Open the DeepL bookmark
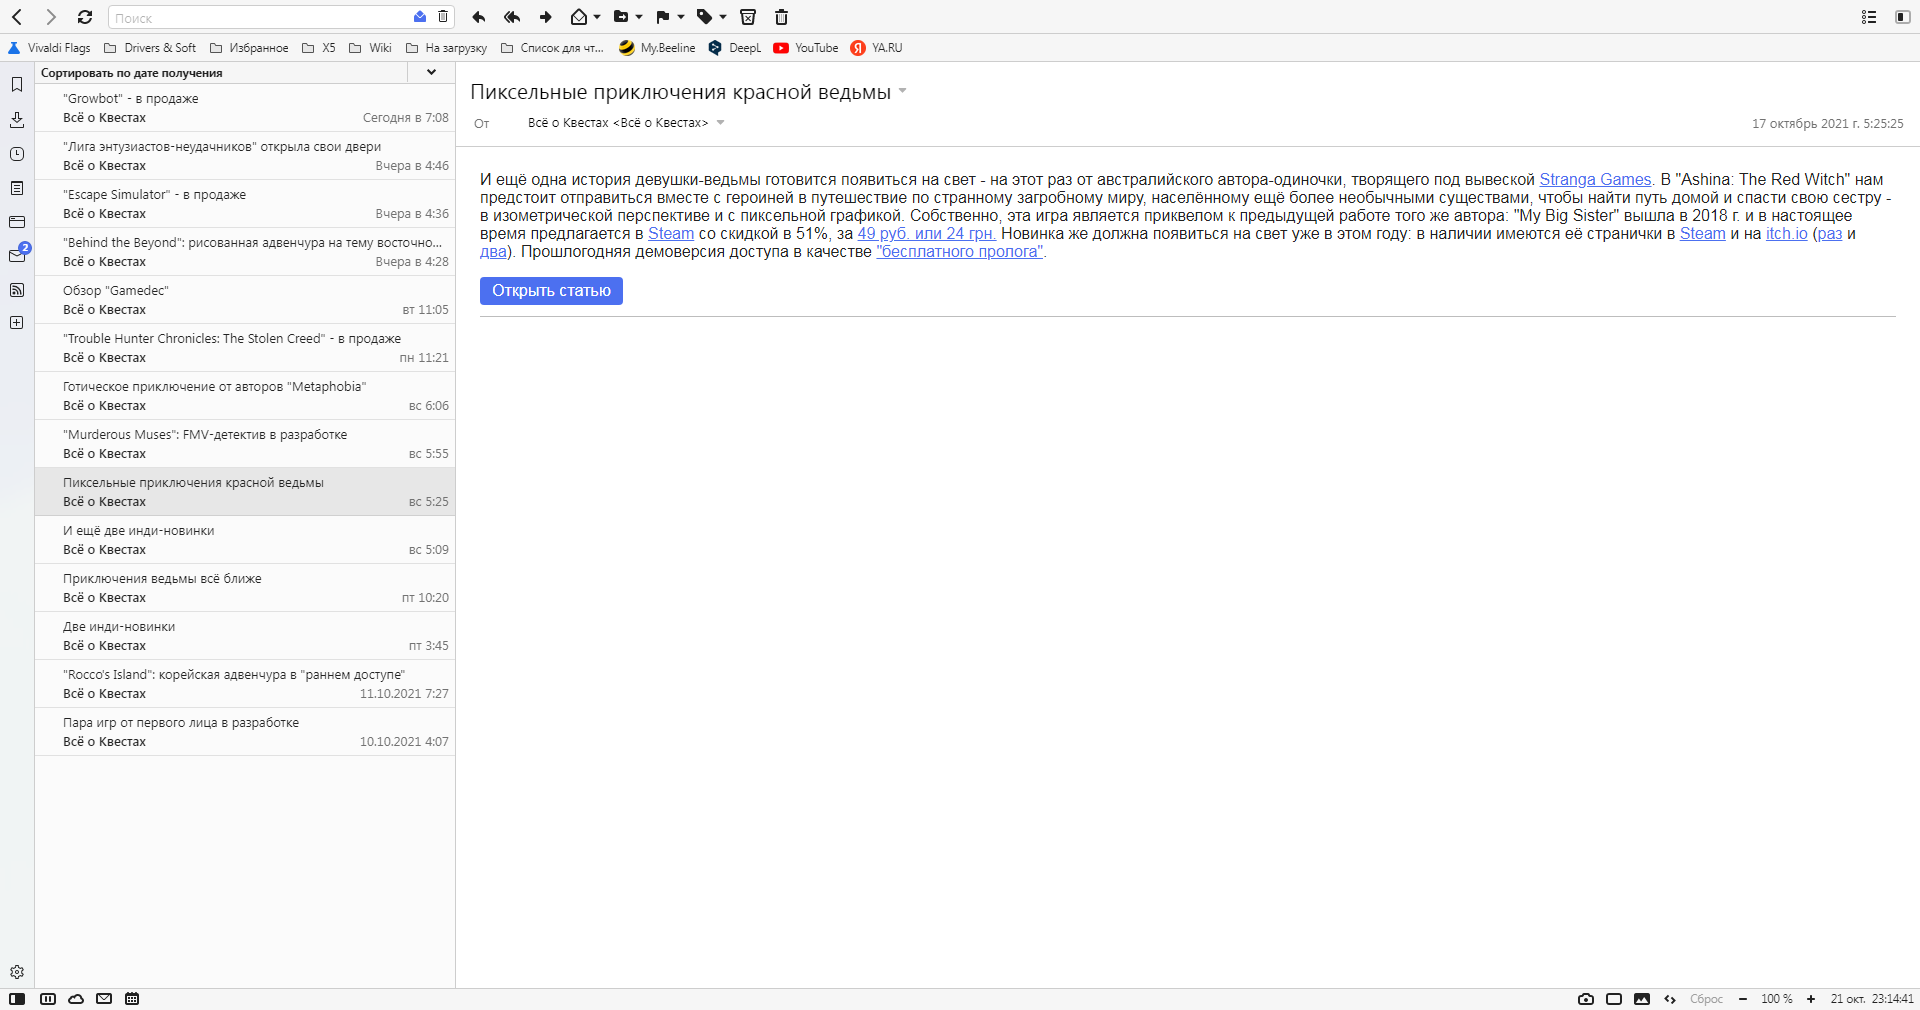Screen dimensions: 1920x1010 point(734,48)
